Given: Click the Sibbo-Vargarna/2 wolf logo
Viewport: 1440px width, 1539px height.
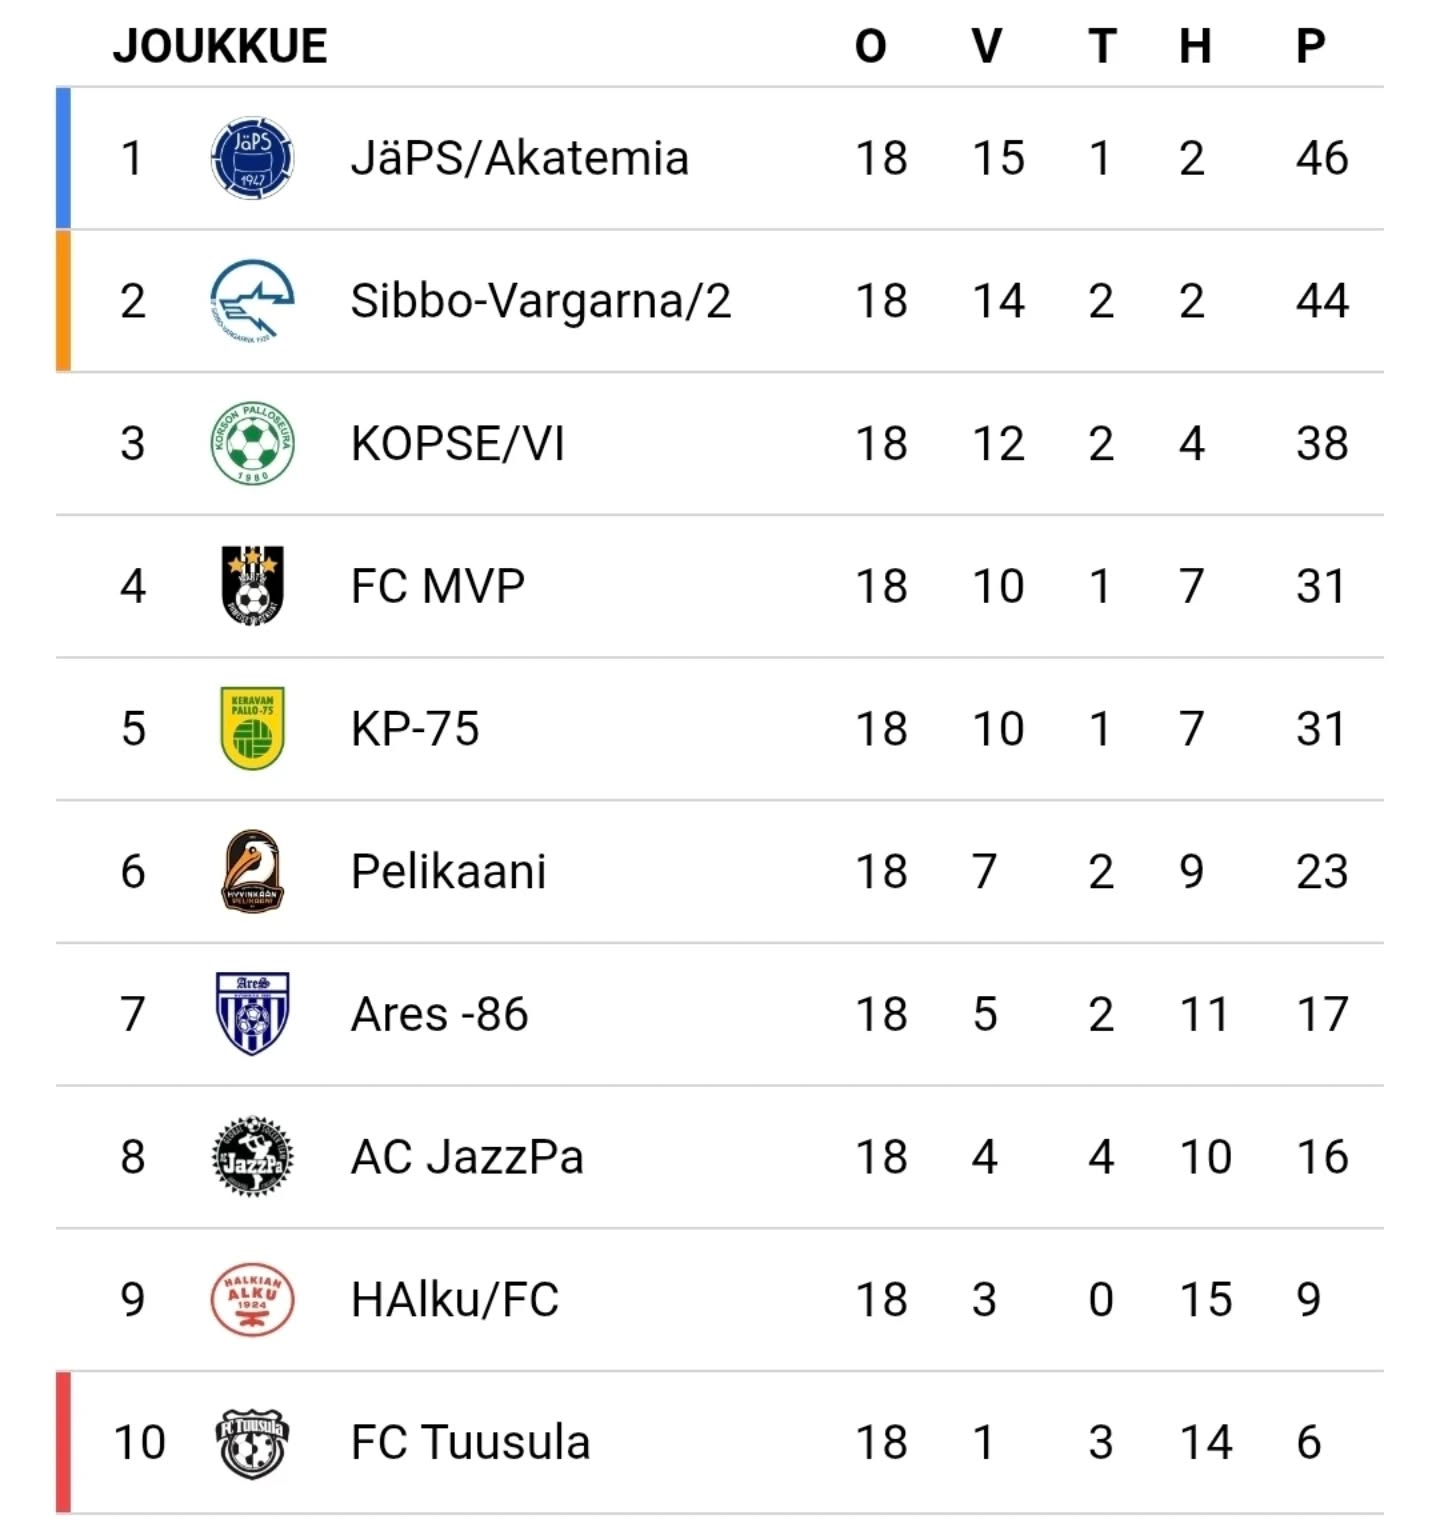Looking at the screenshot, I should point(252,300).
